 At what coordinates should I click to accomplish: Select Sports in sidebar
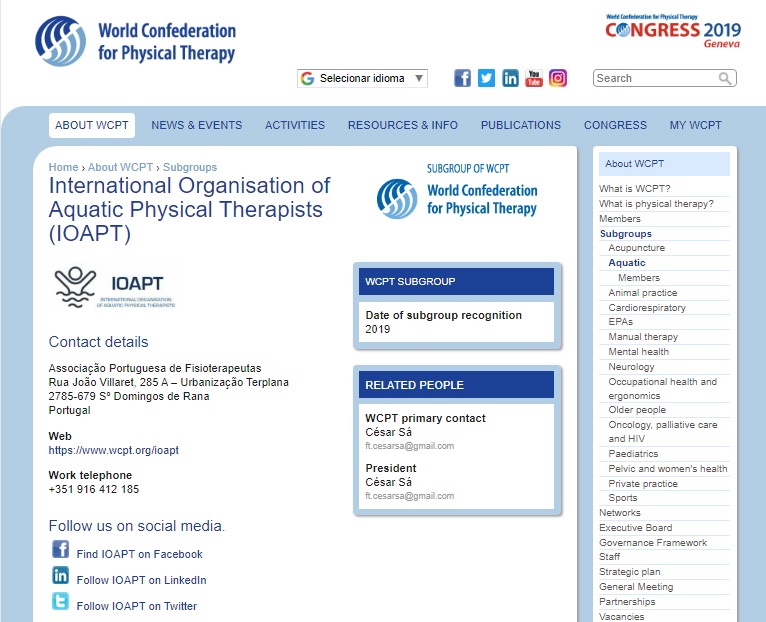[x=623, y=497]
